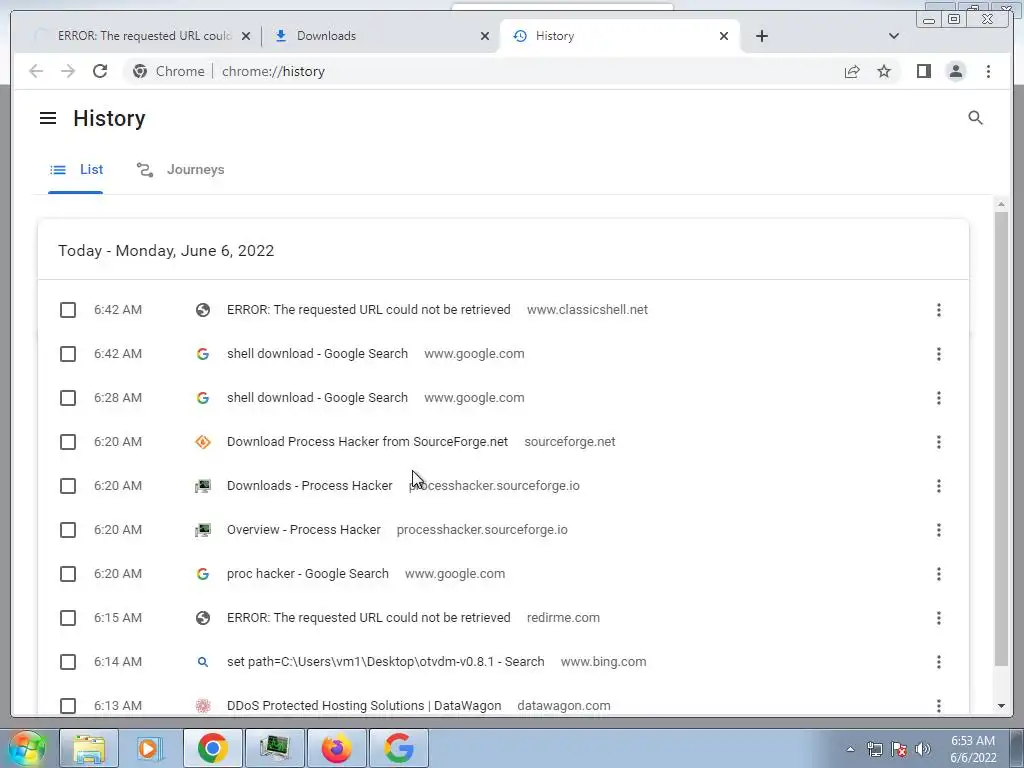Open Overview - Process Hacker history link

304,530
